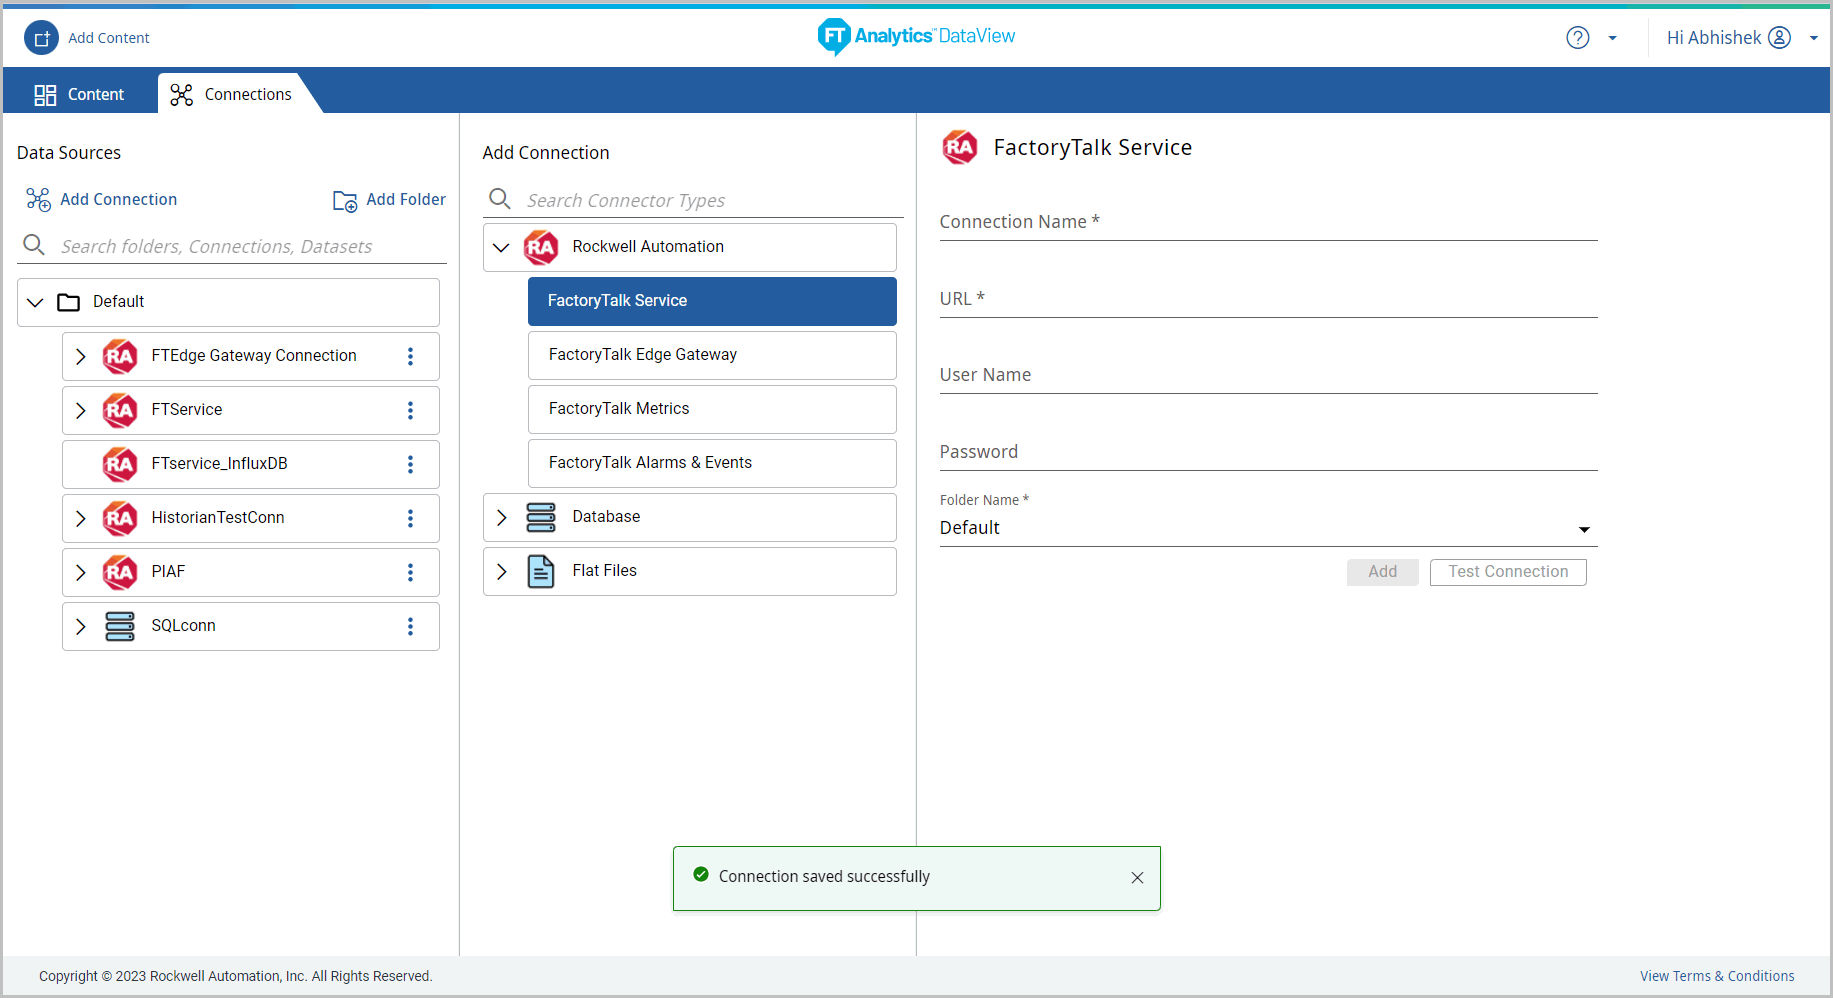Click the green success checkmark icon
Screen dimensions: 1833x998
point(701,874)
